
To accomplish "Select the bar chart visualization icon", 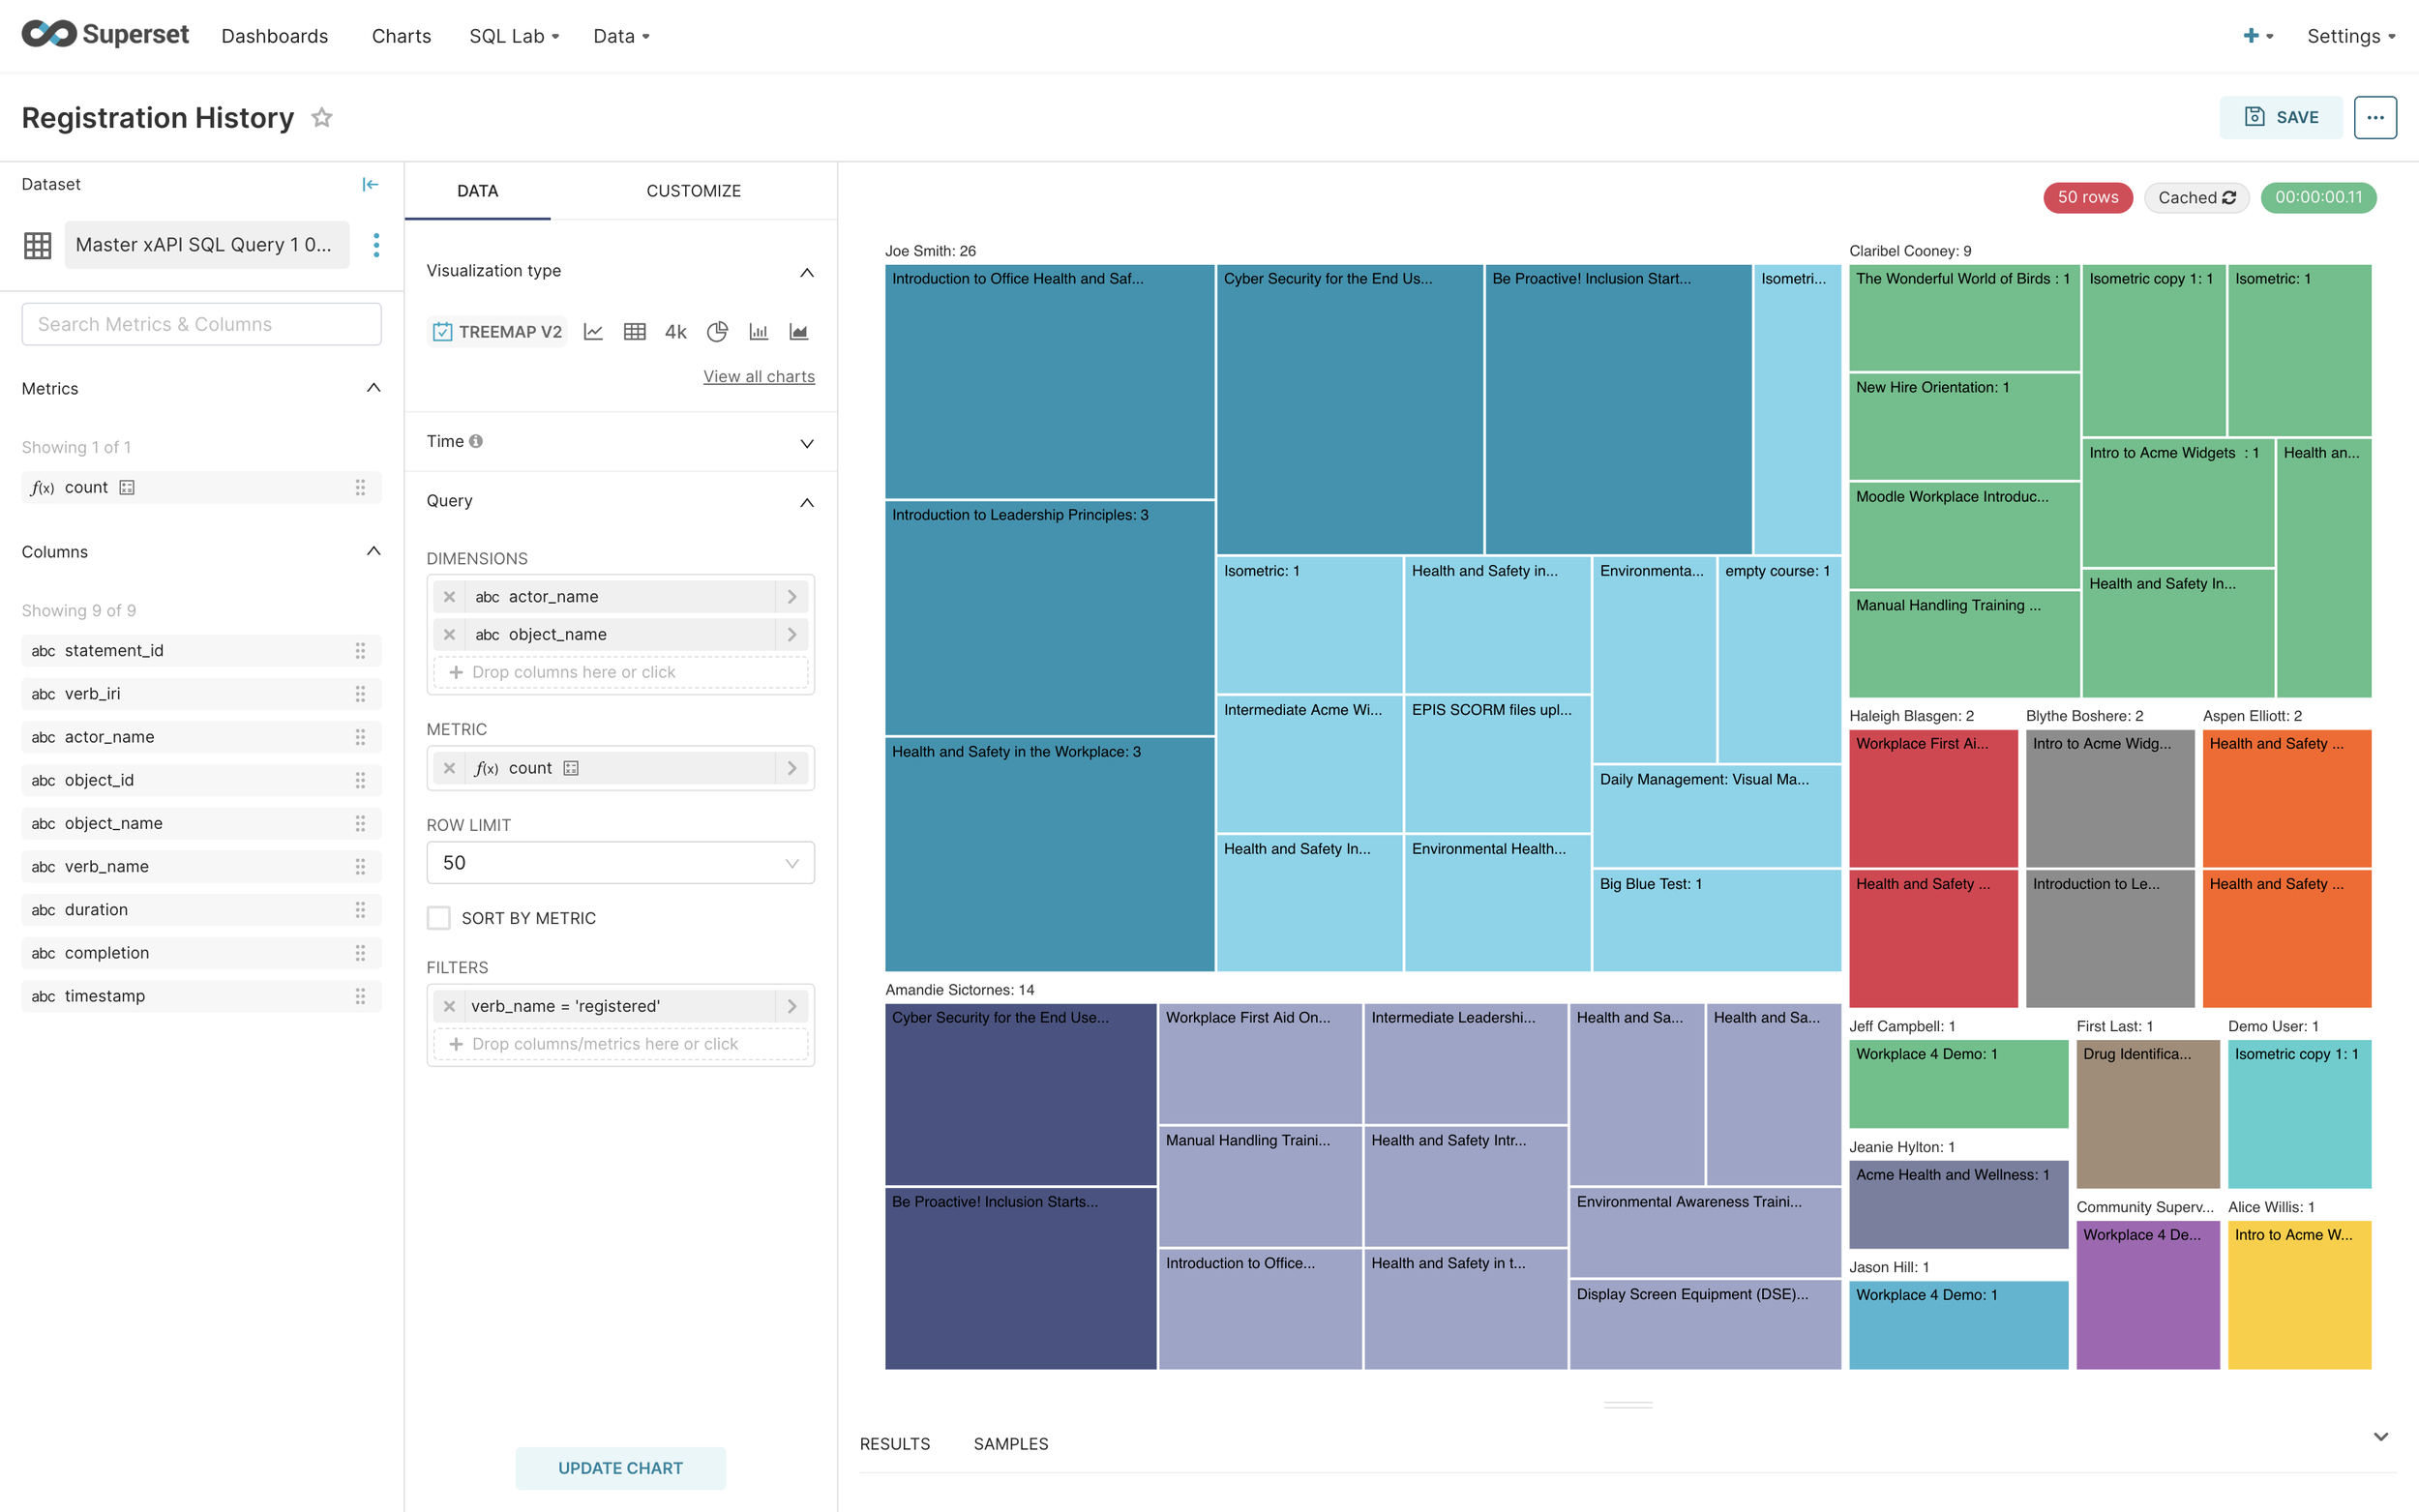I will point(758,332).
